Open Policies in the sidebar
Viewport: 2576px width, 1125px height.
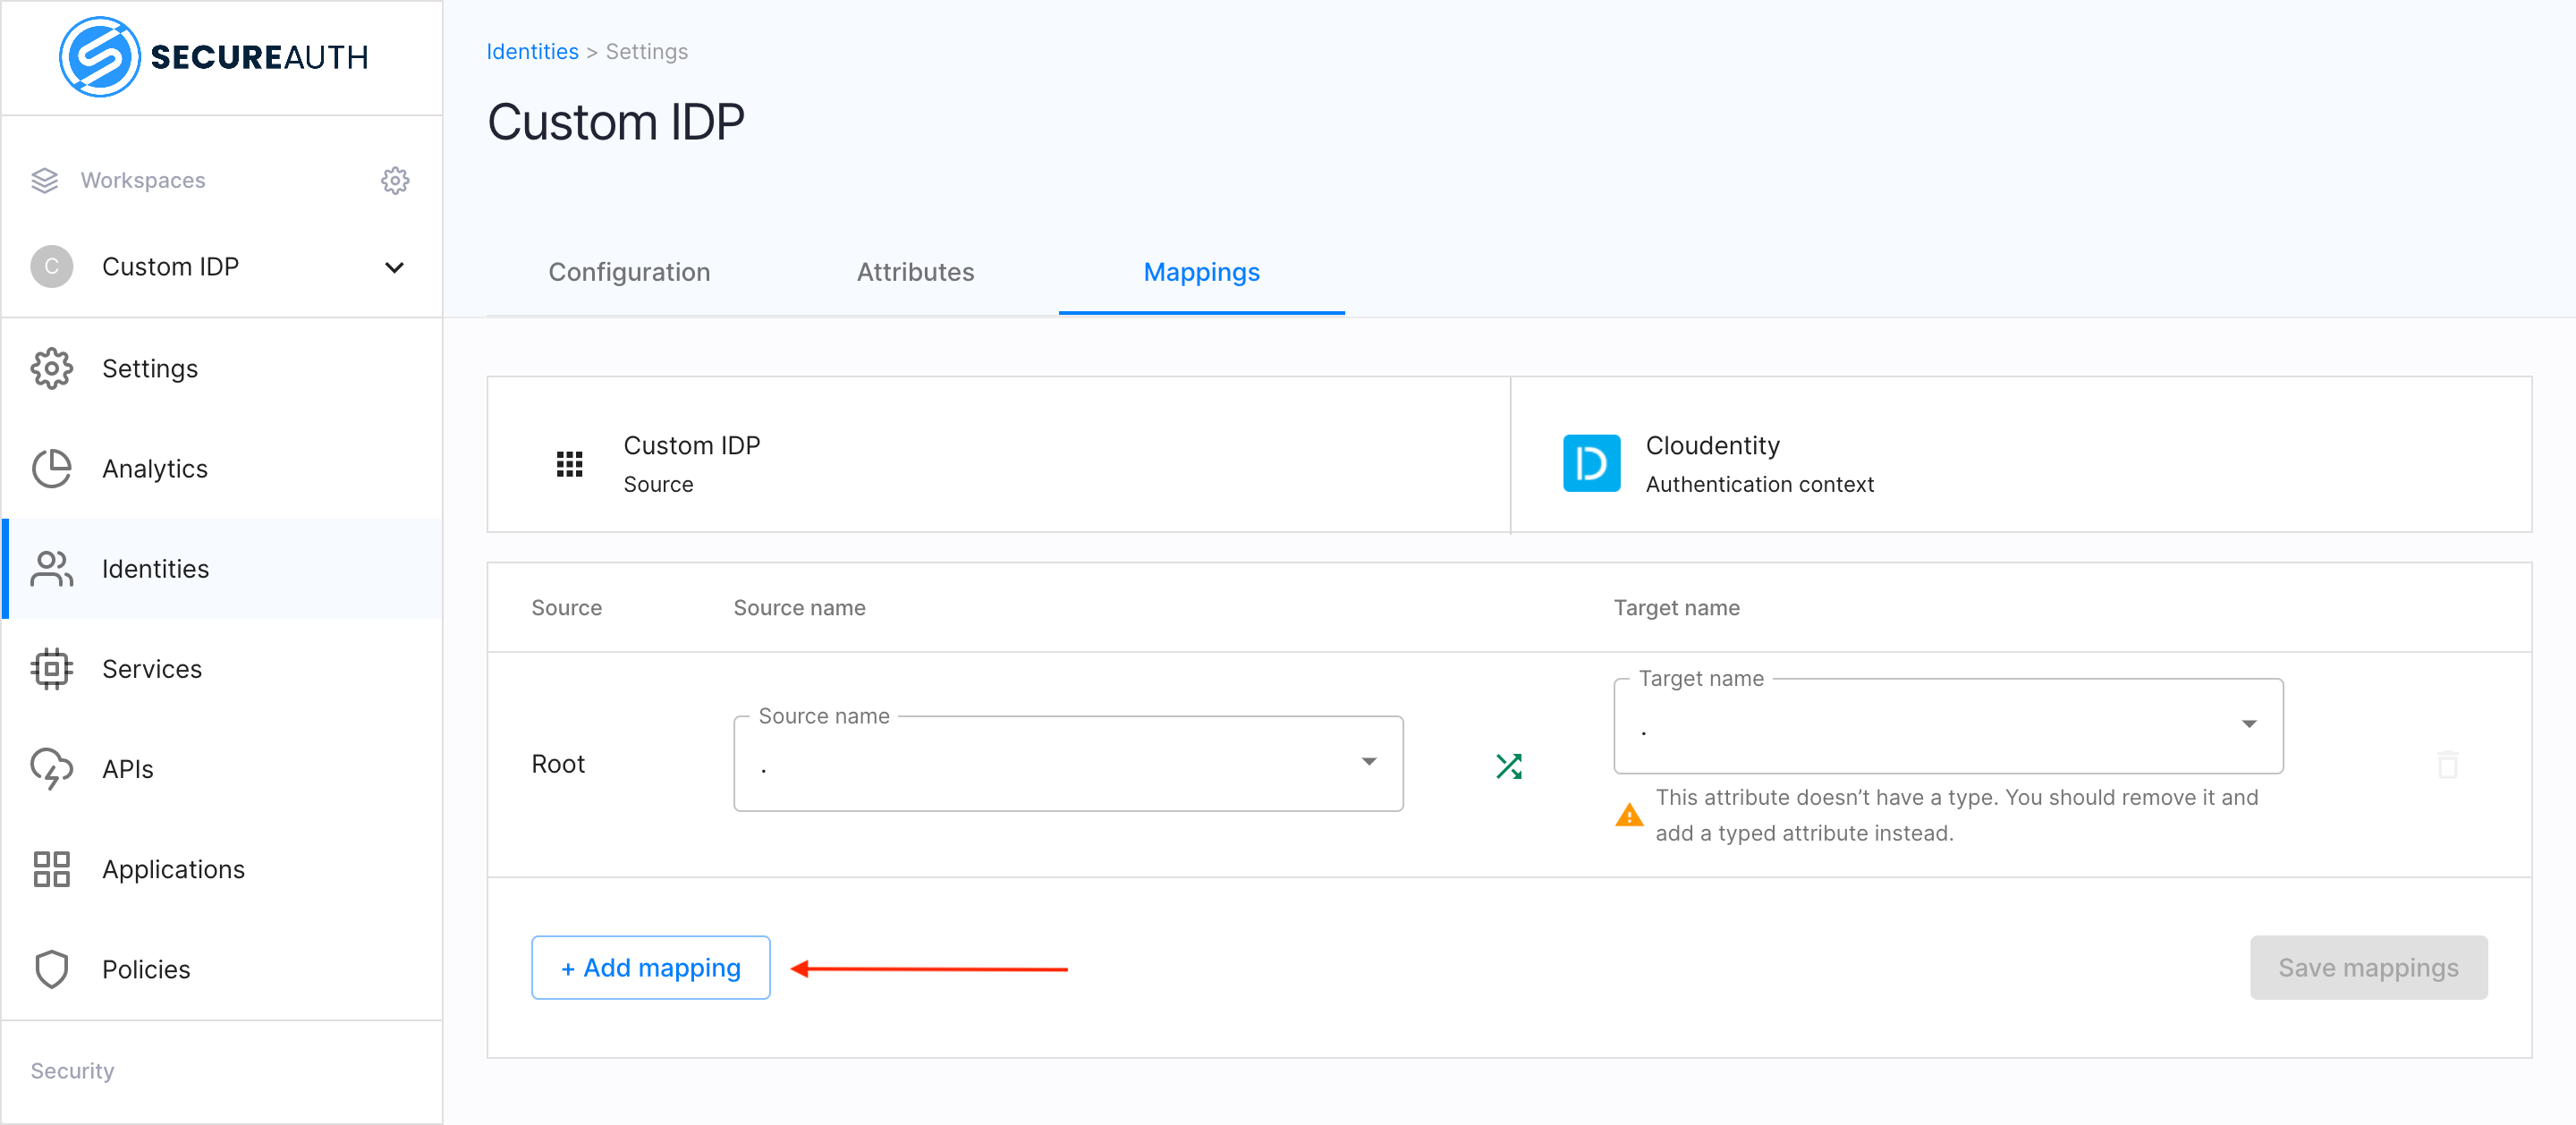point(222,969)
